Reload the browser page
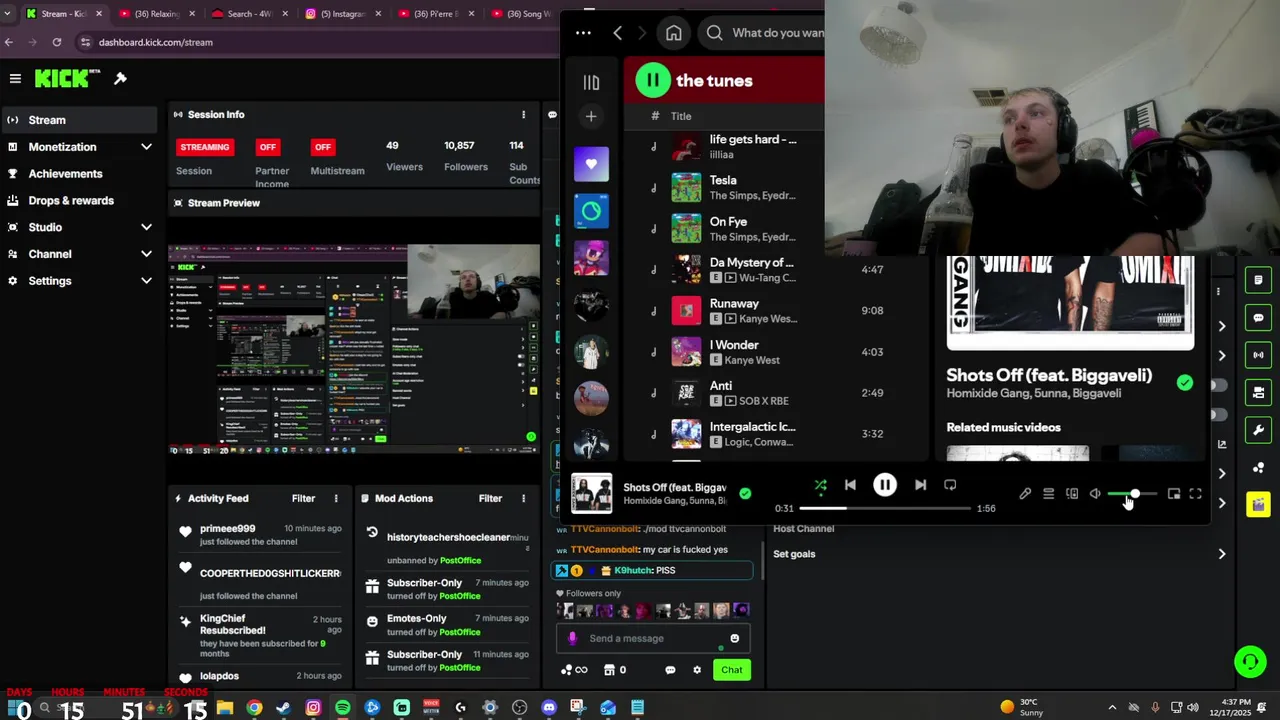The height and width of the screenshot is (720, 1280). pos(57,42)
